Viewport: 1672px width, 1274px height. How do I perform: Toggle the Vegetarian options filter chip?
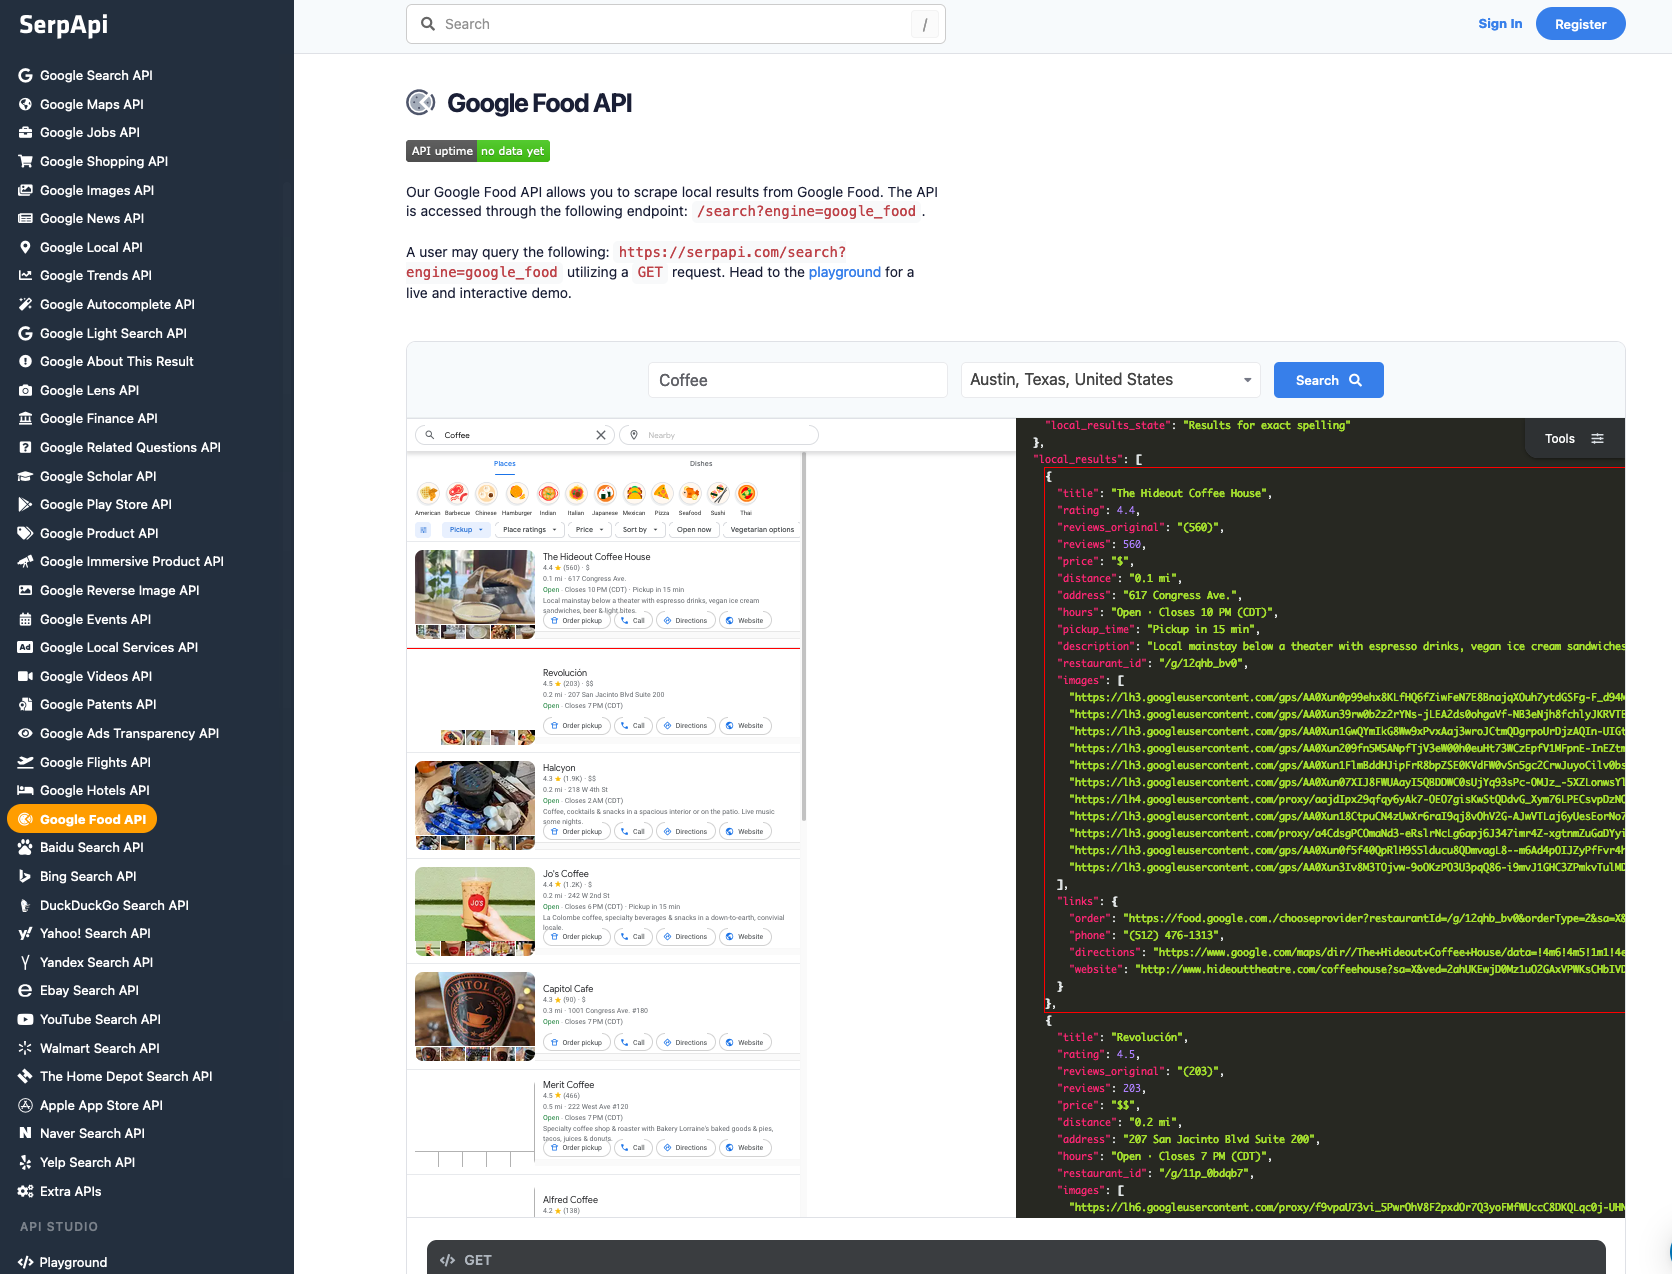tap(762, 530)
